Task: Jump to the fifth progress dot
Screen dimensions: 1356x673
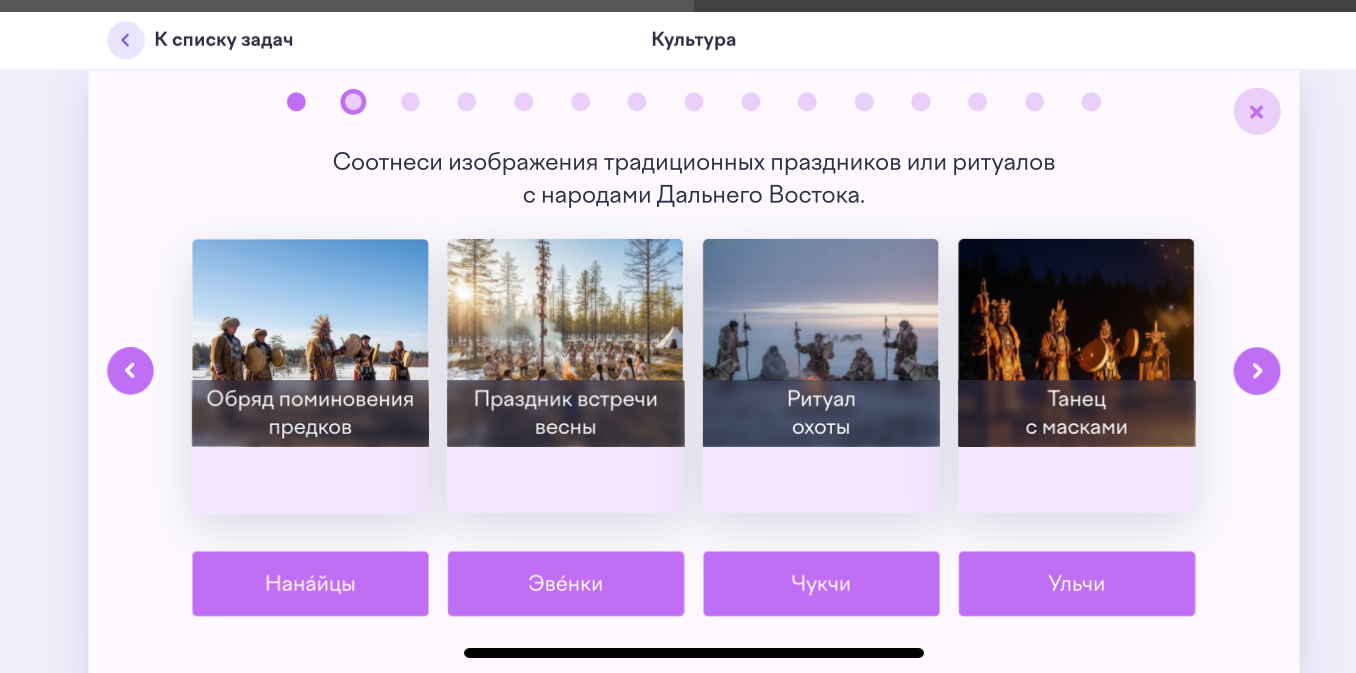Action: point(524,102)
